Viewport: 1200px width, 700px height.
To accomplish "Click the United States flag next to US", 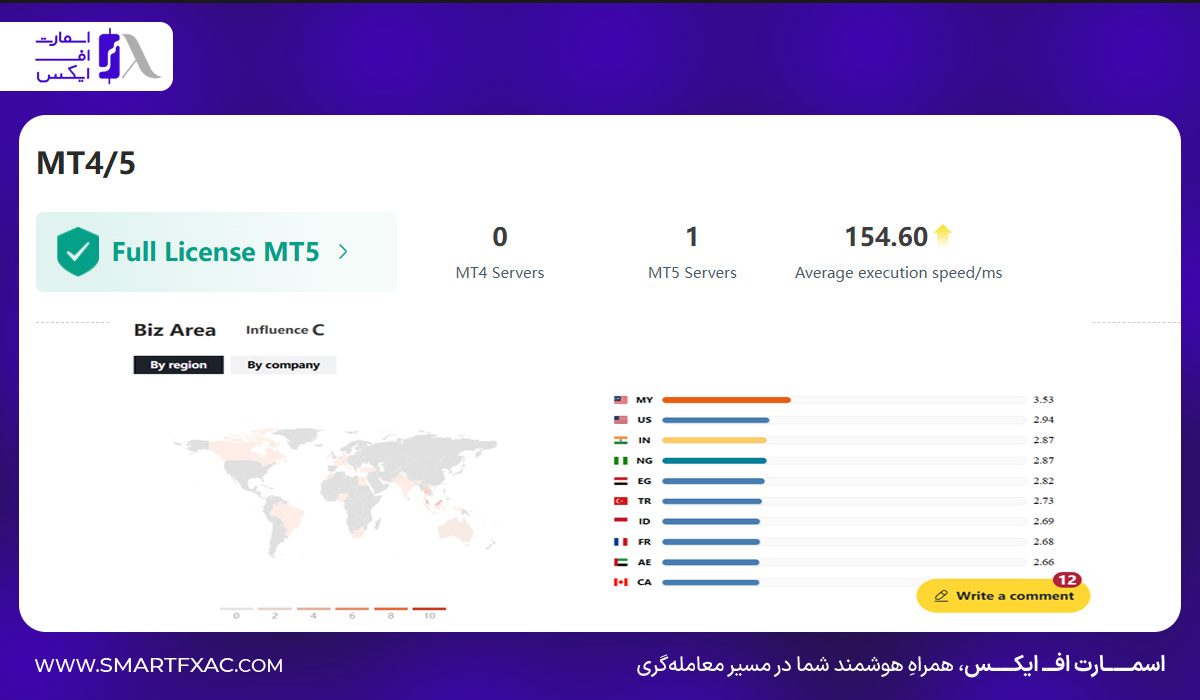I will pos(621,420).
